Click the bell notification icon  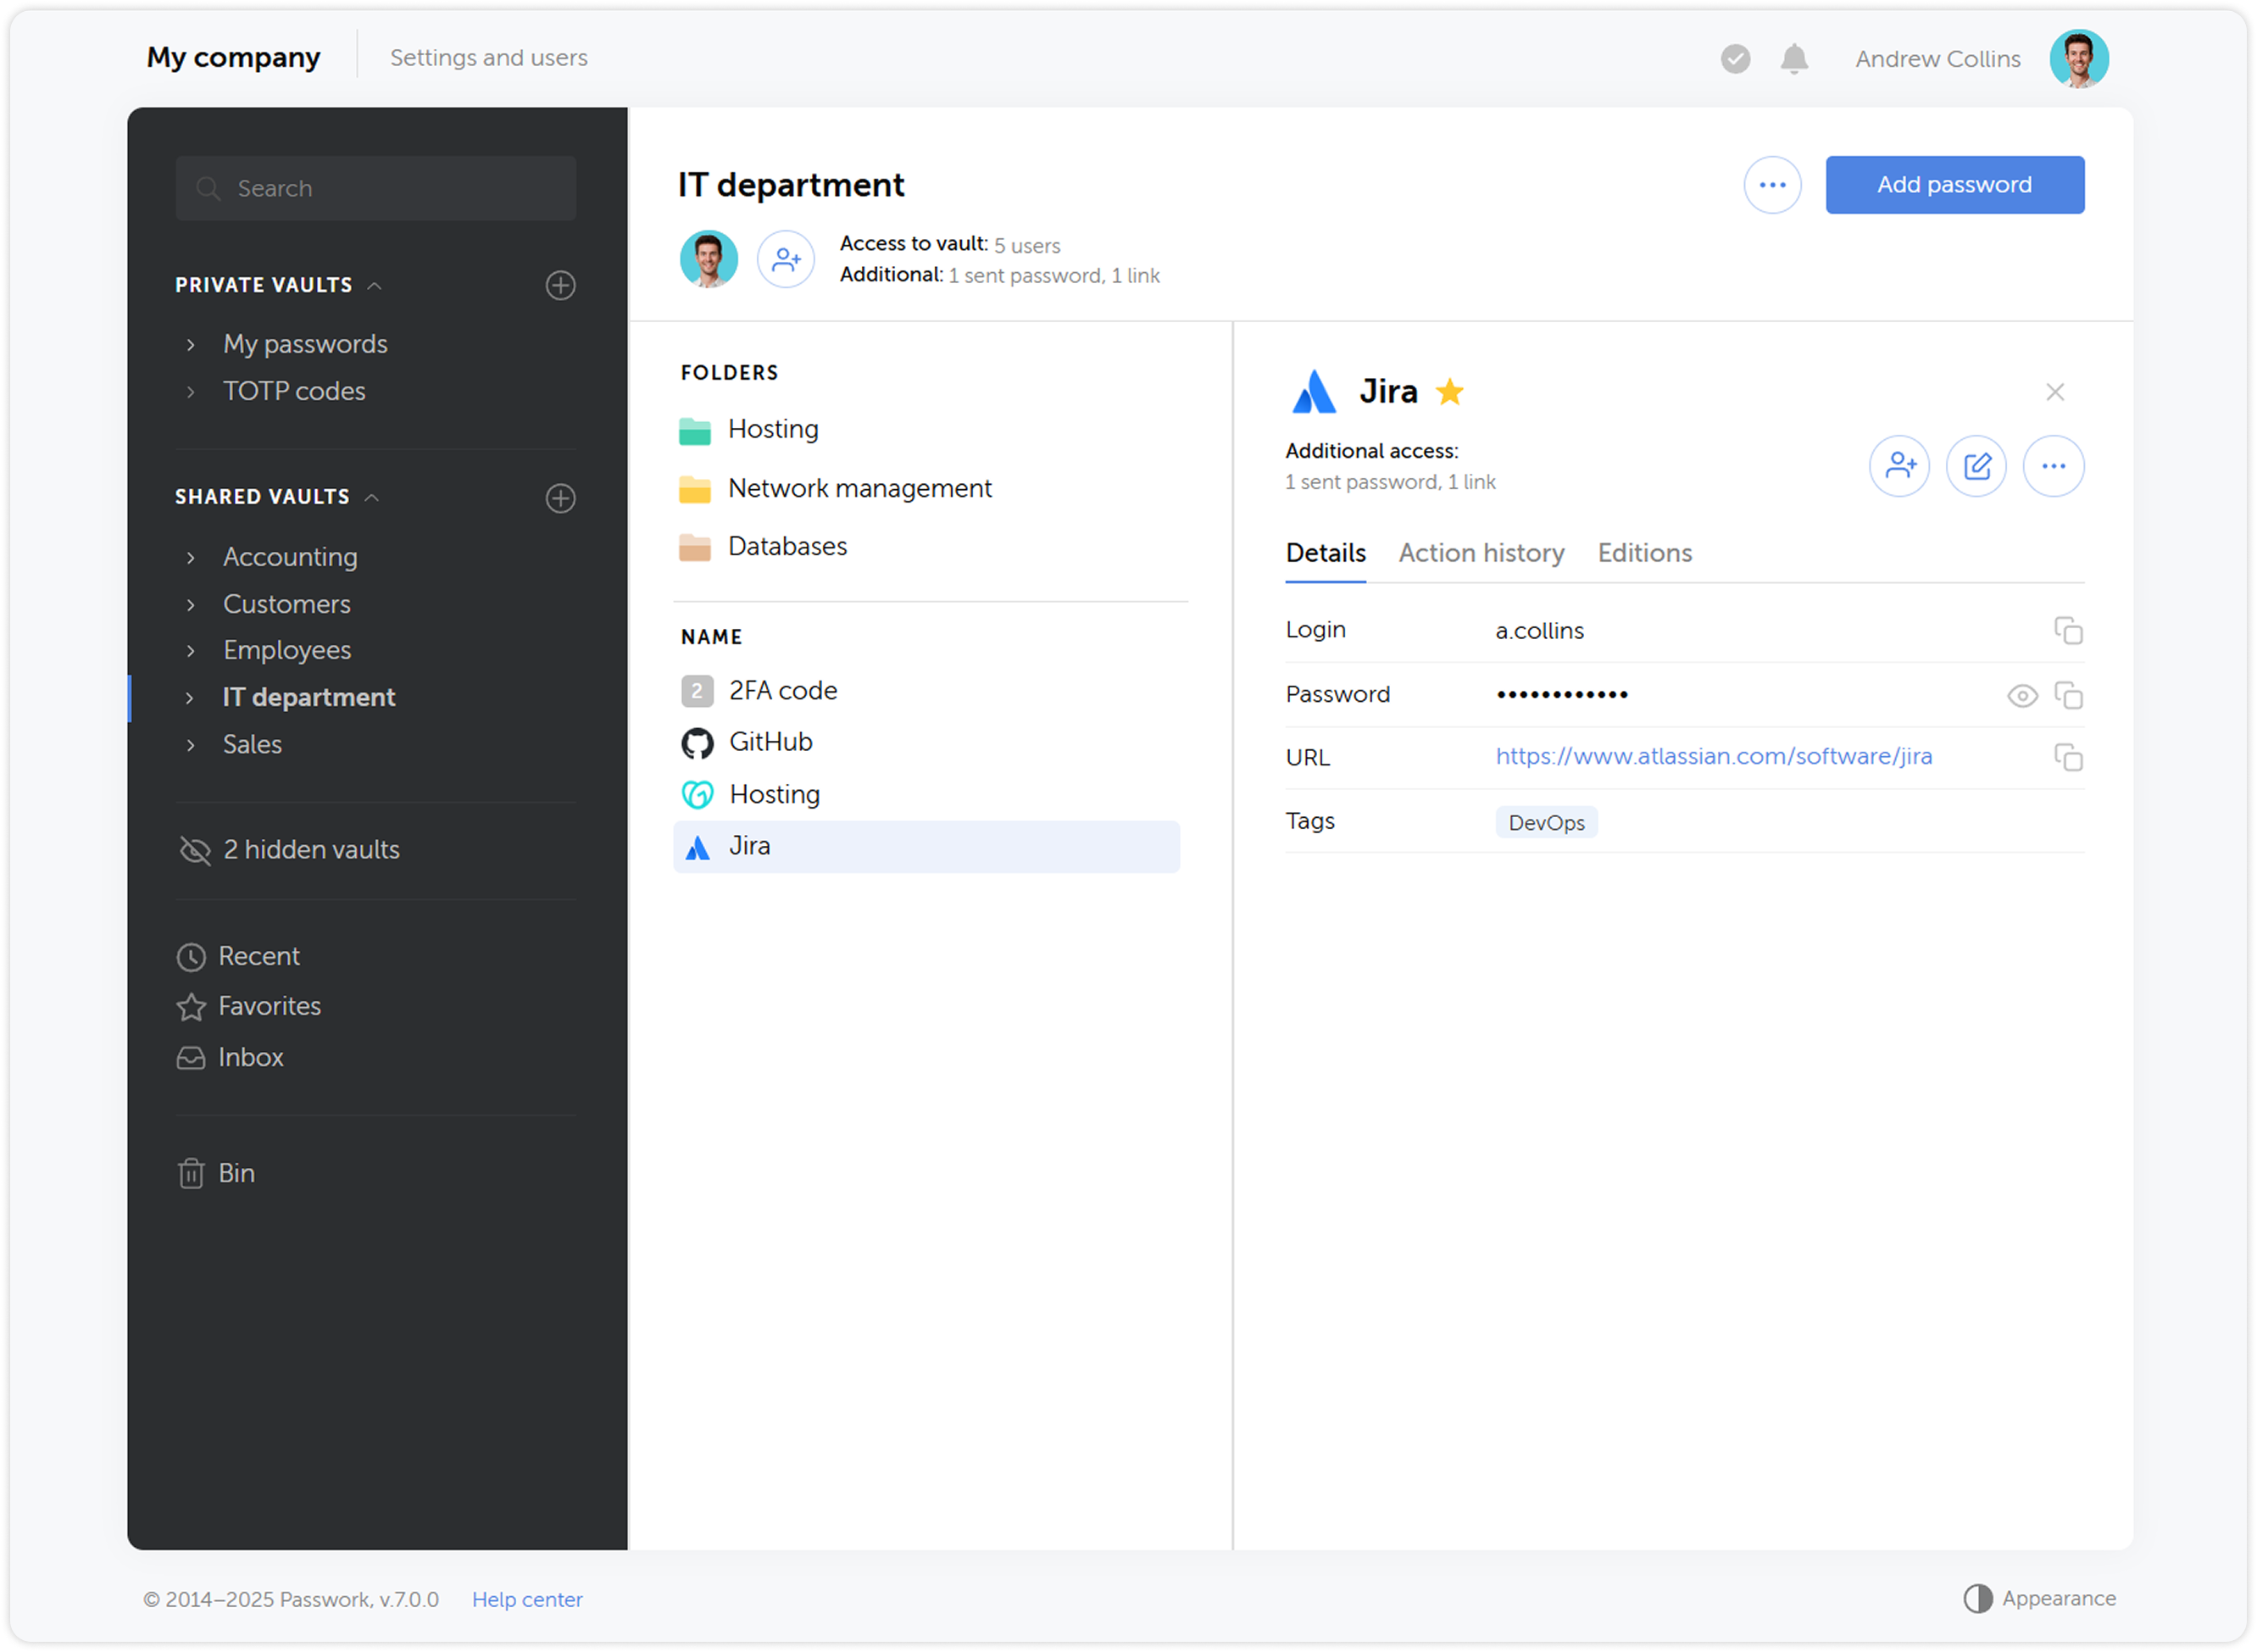pos(1793,59)
